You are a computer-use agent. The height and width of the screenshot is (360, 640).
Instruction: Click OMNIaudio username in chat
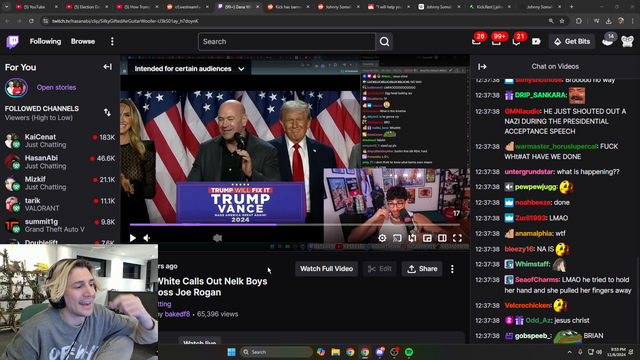click(x=522, y=111)
